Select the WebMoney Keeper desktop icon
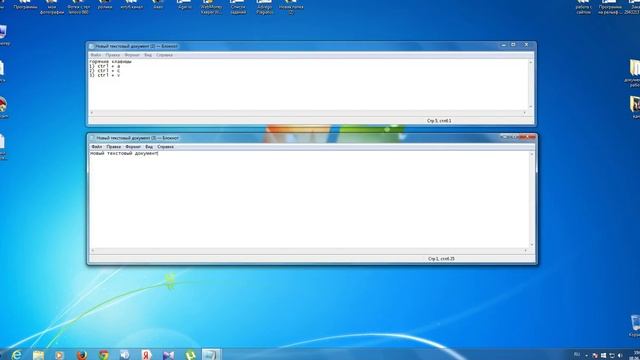Image resolution: width=640 pixels, height=360 pixels. [x=211, y=7]
